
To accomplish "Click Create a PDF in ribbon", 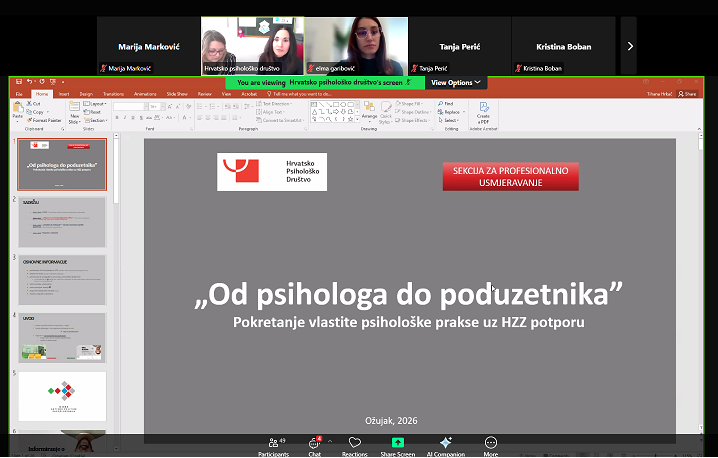I will coord(484,110).
